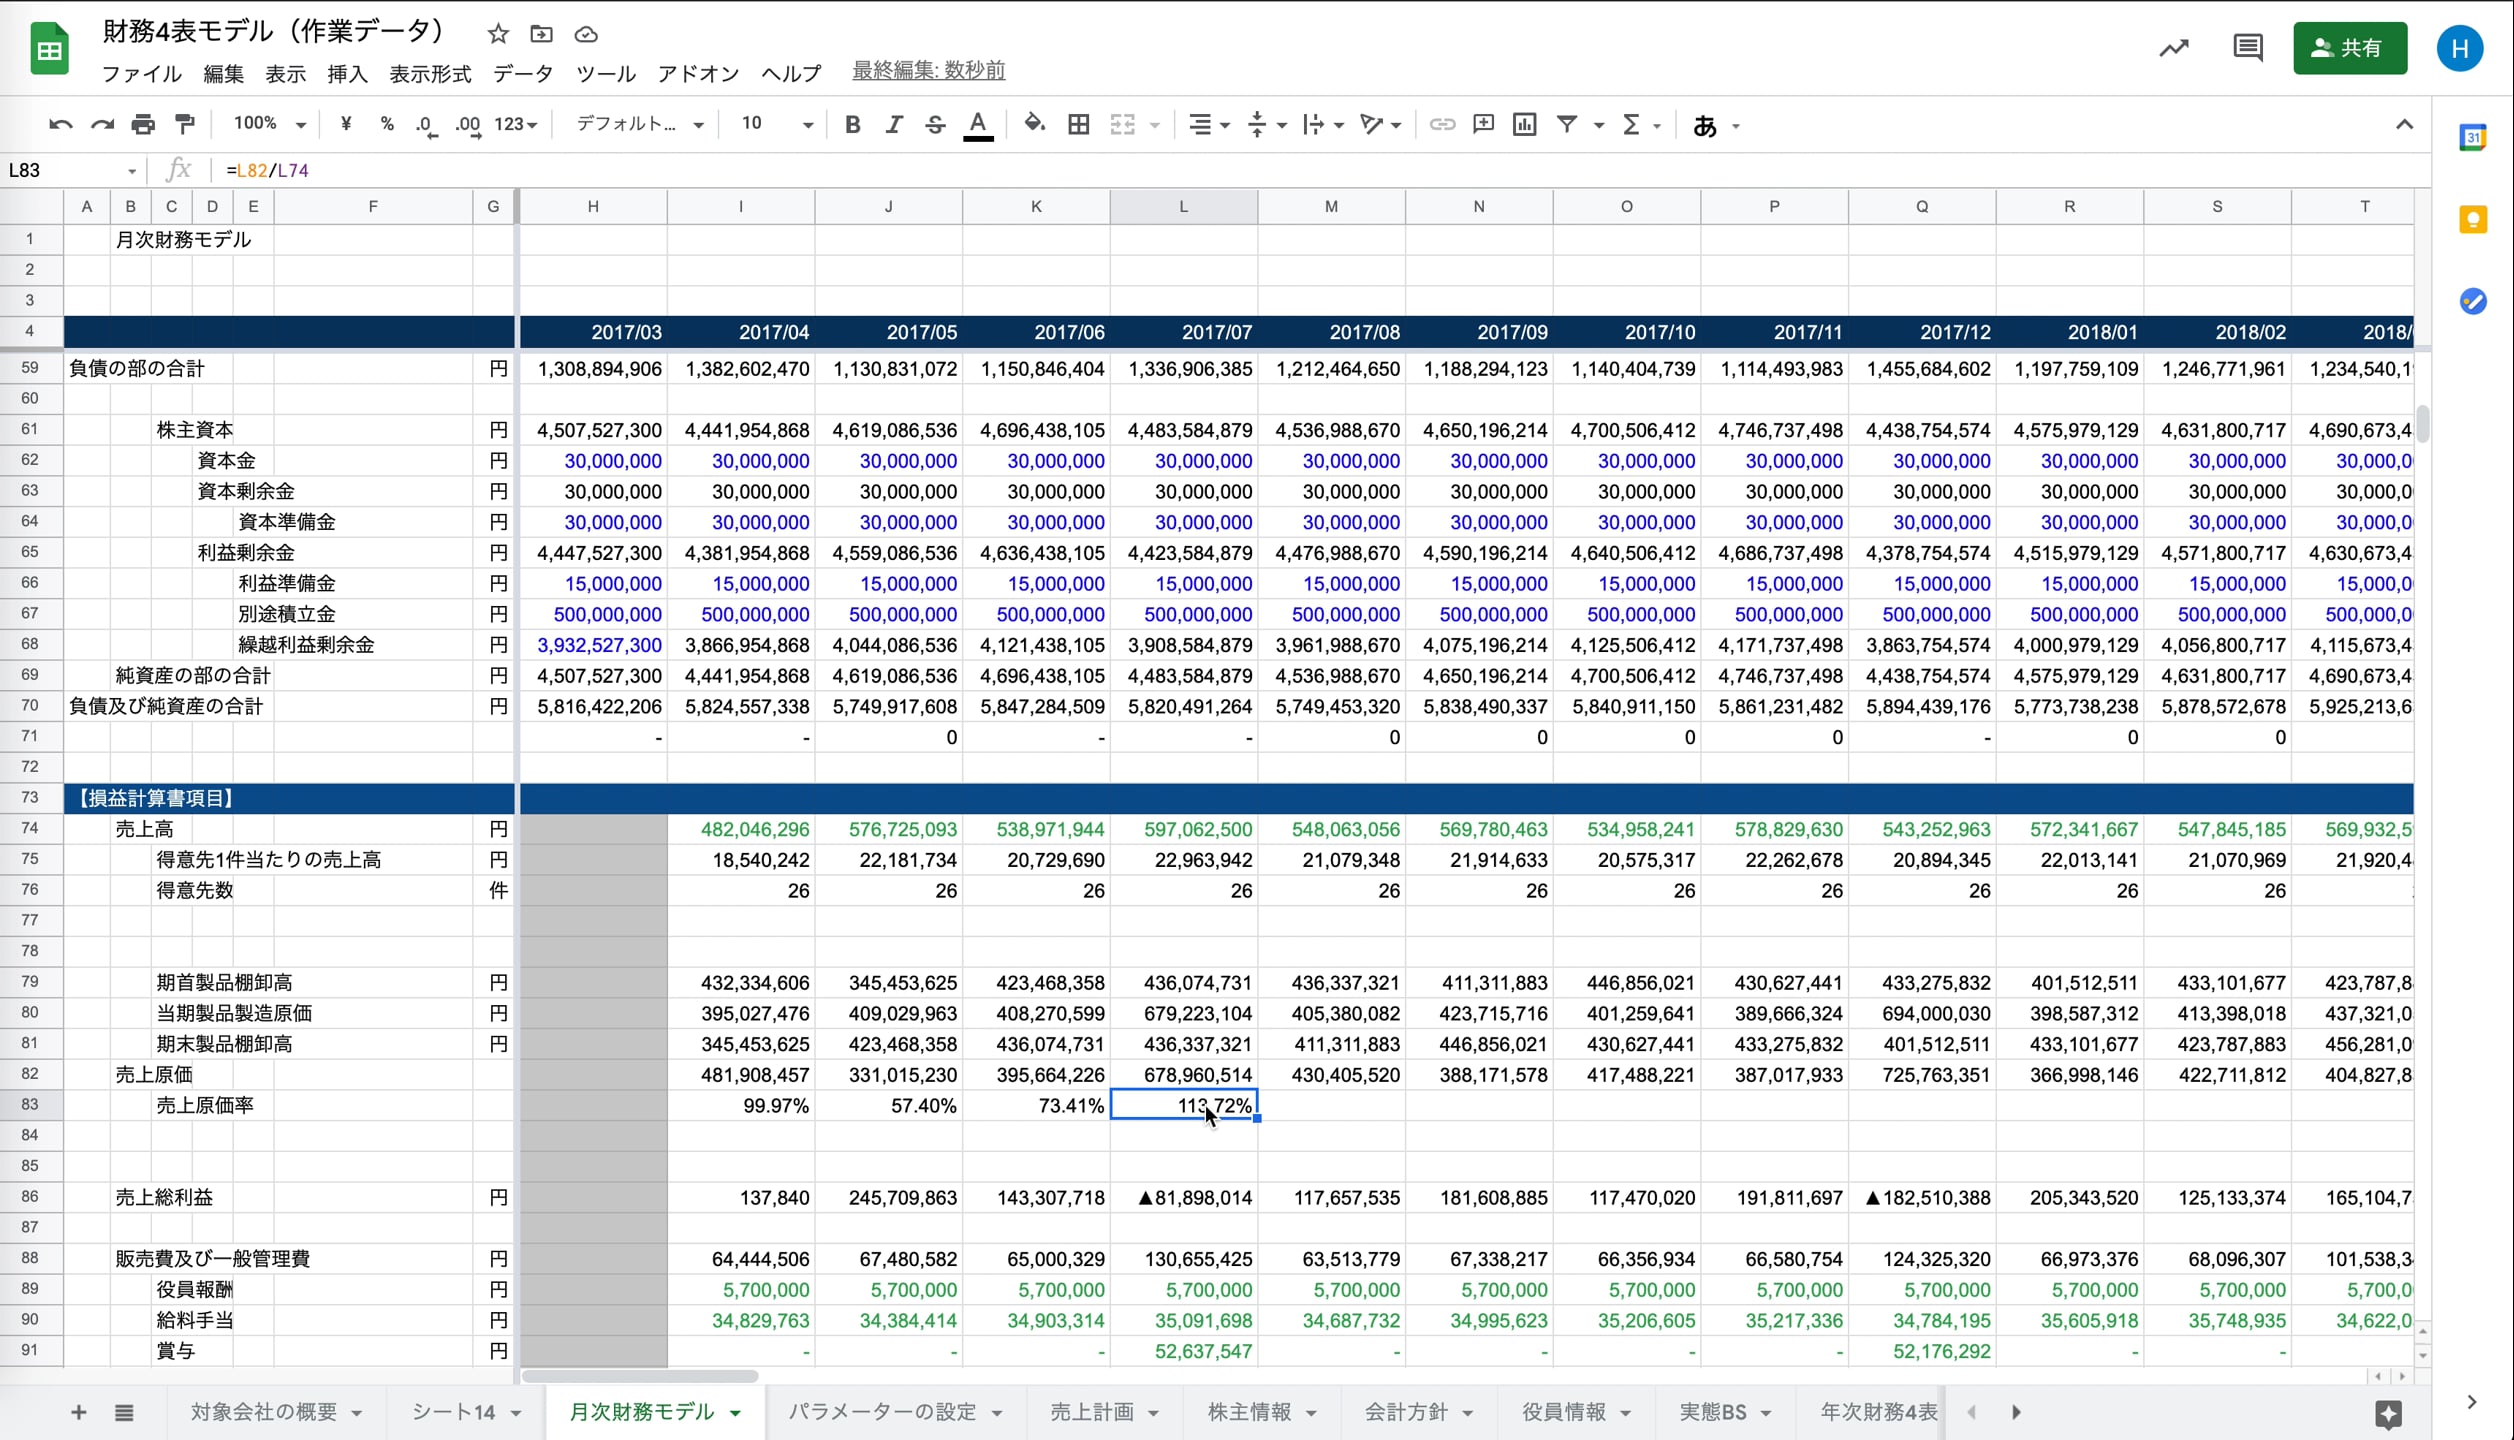2514x1440 pixels.
Task: Click the print icon in toolbar
Action: tap(143, 124)
